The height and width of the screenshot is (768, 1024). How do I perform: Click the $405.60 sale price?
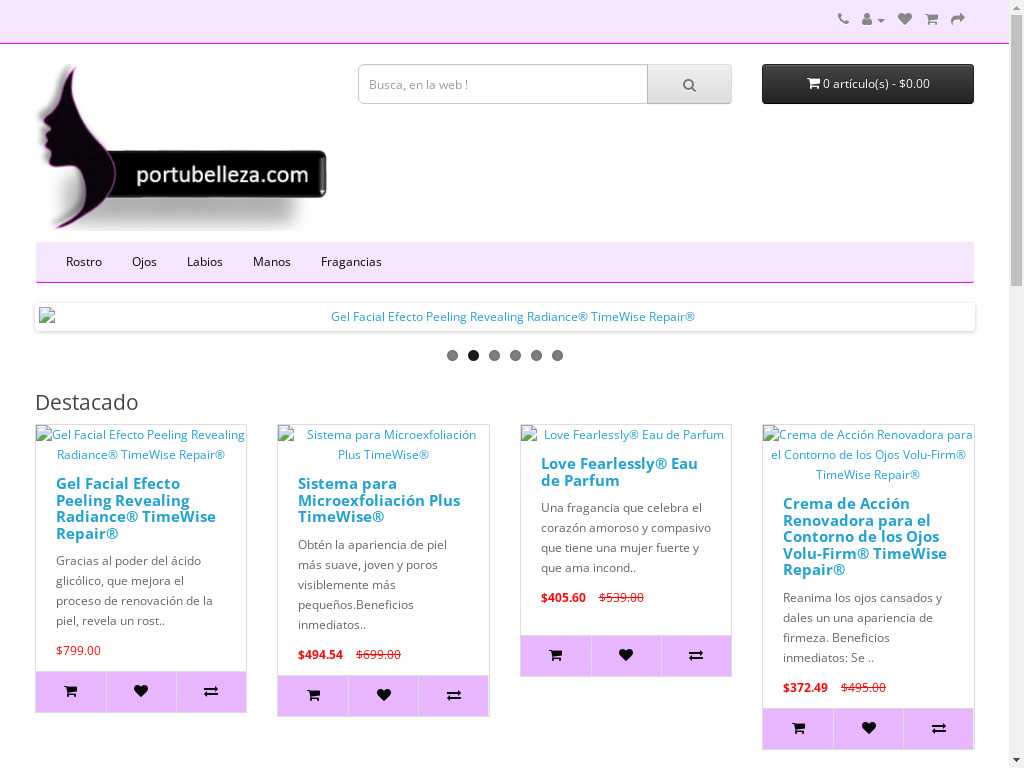563,598
